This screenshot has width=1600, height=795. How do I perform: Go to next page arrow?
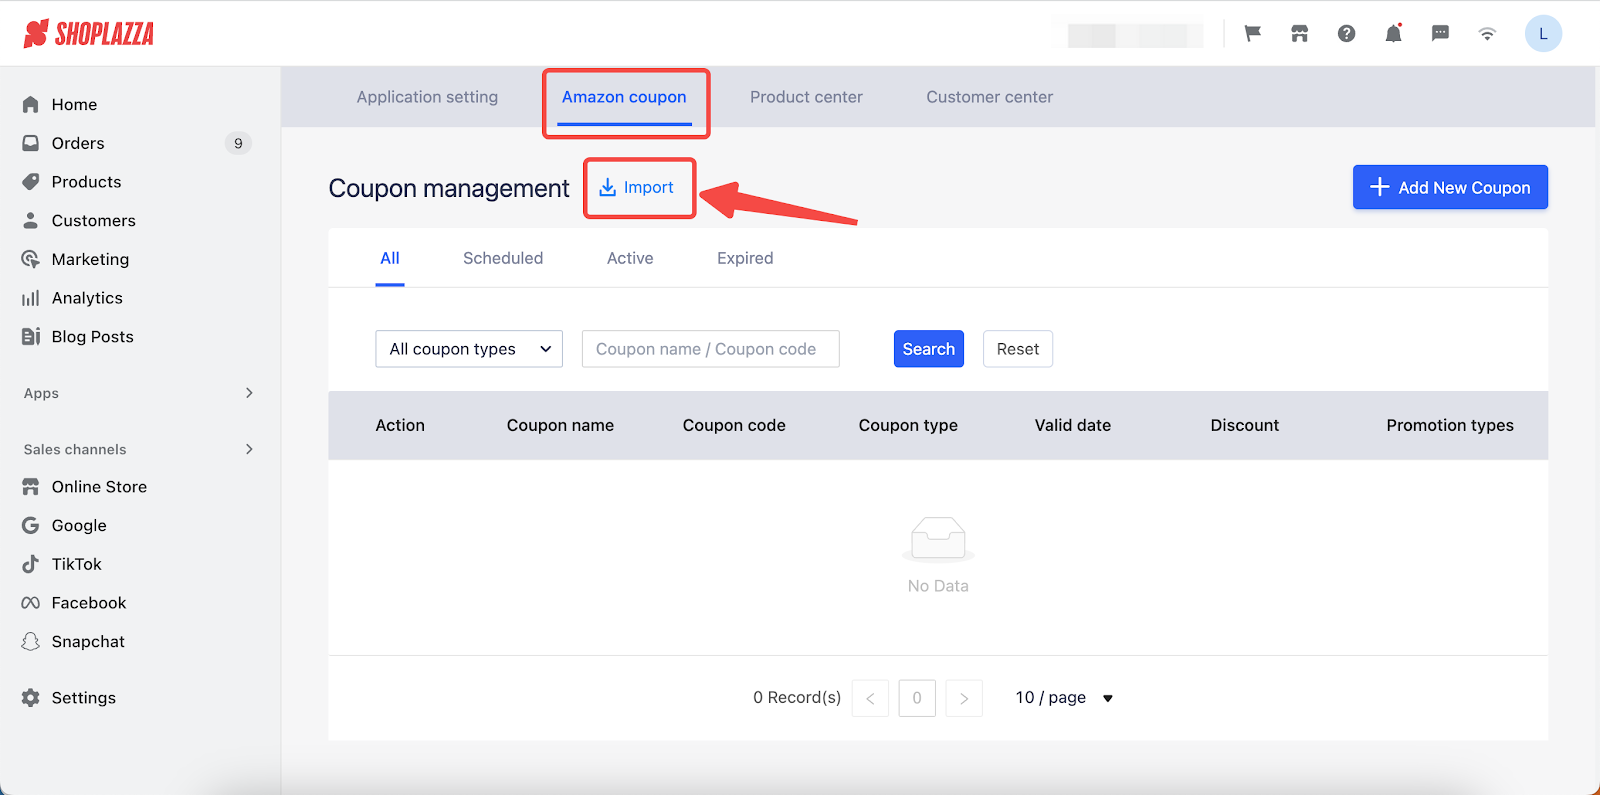click(x=964, y=698)
